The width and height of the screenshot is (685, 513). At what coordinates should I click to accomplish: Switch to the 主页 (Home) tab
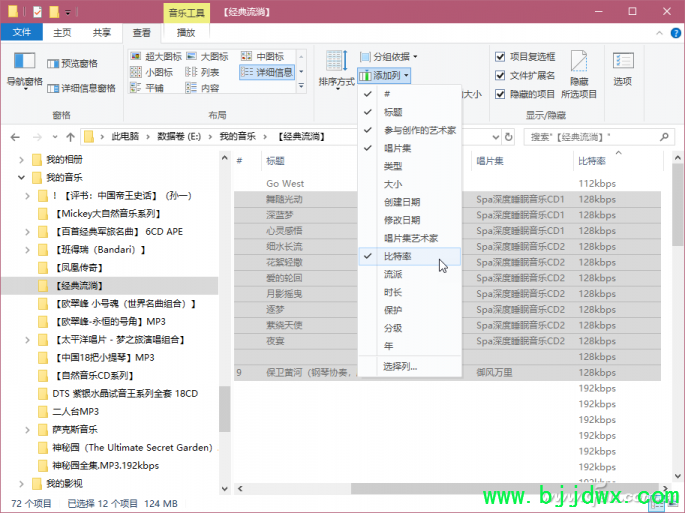point(62,33)
